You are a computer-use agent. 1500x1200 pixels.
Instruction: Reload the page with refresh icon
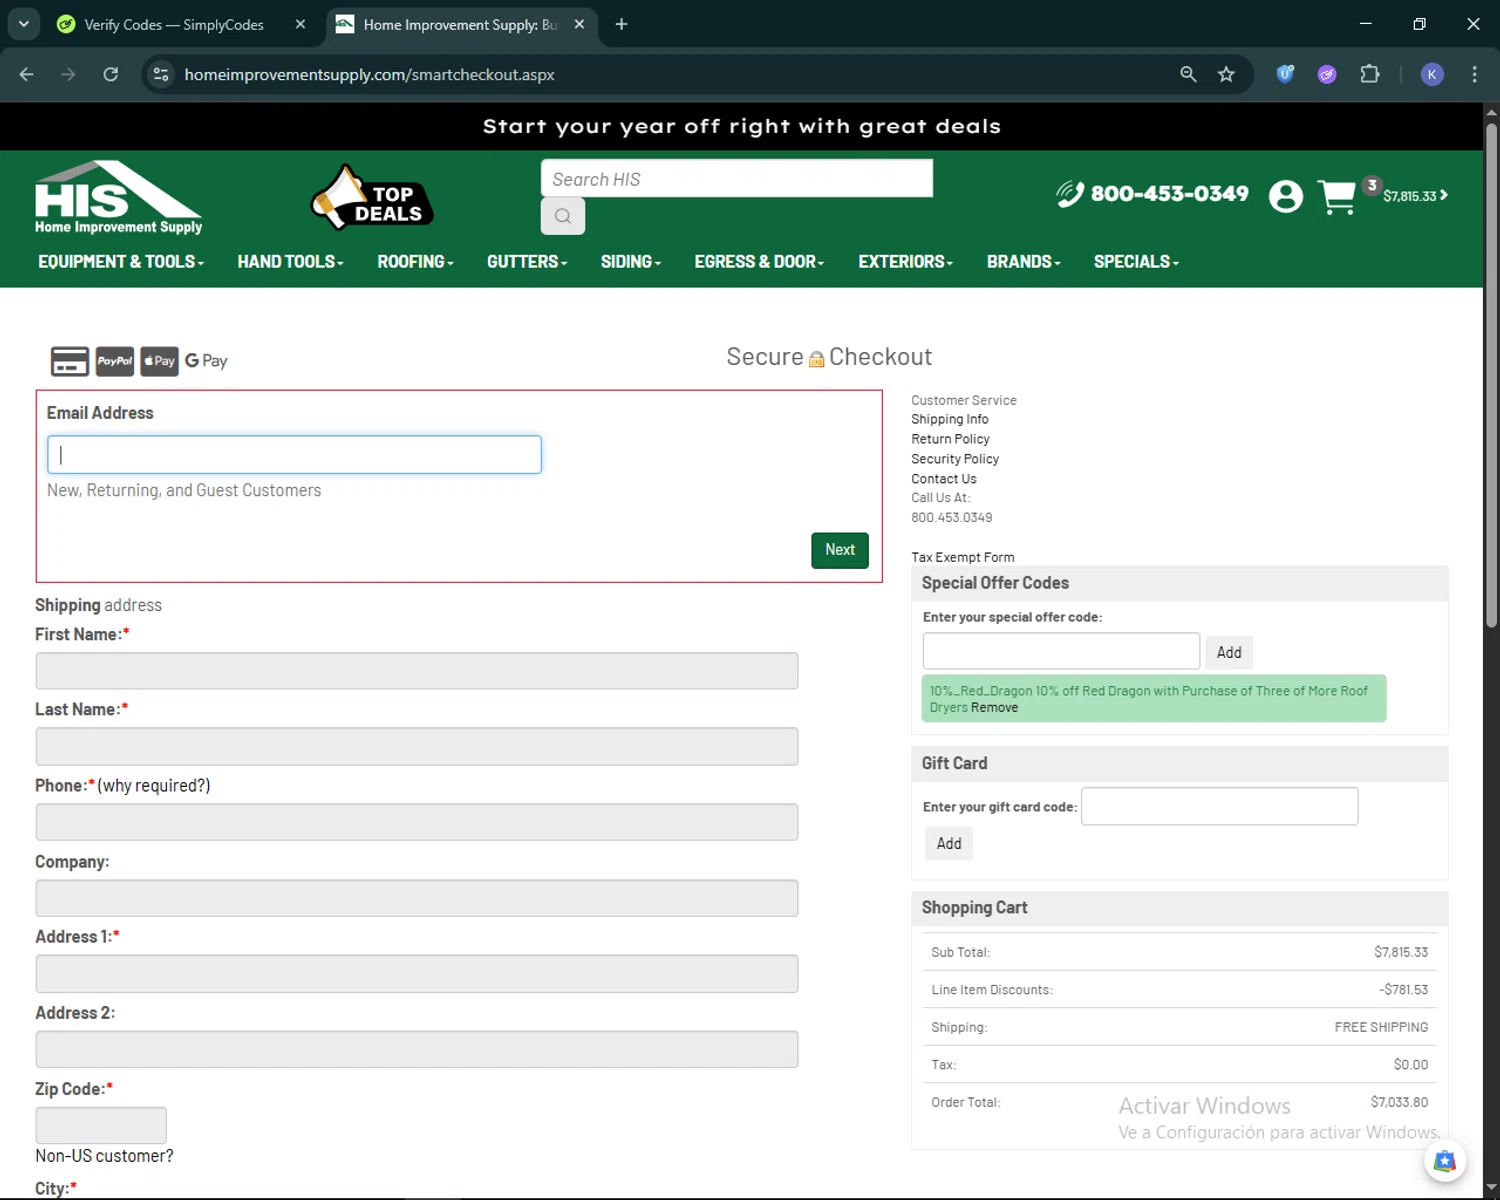111,74
